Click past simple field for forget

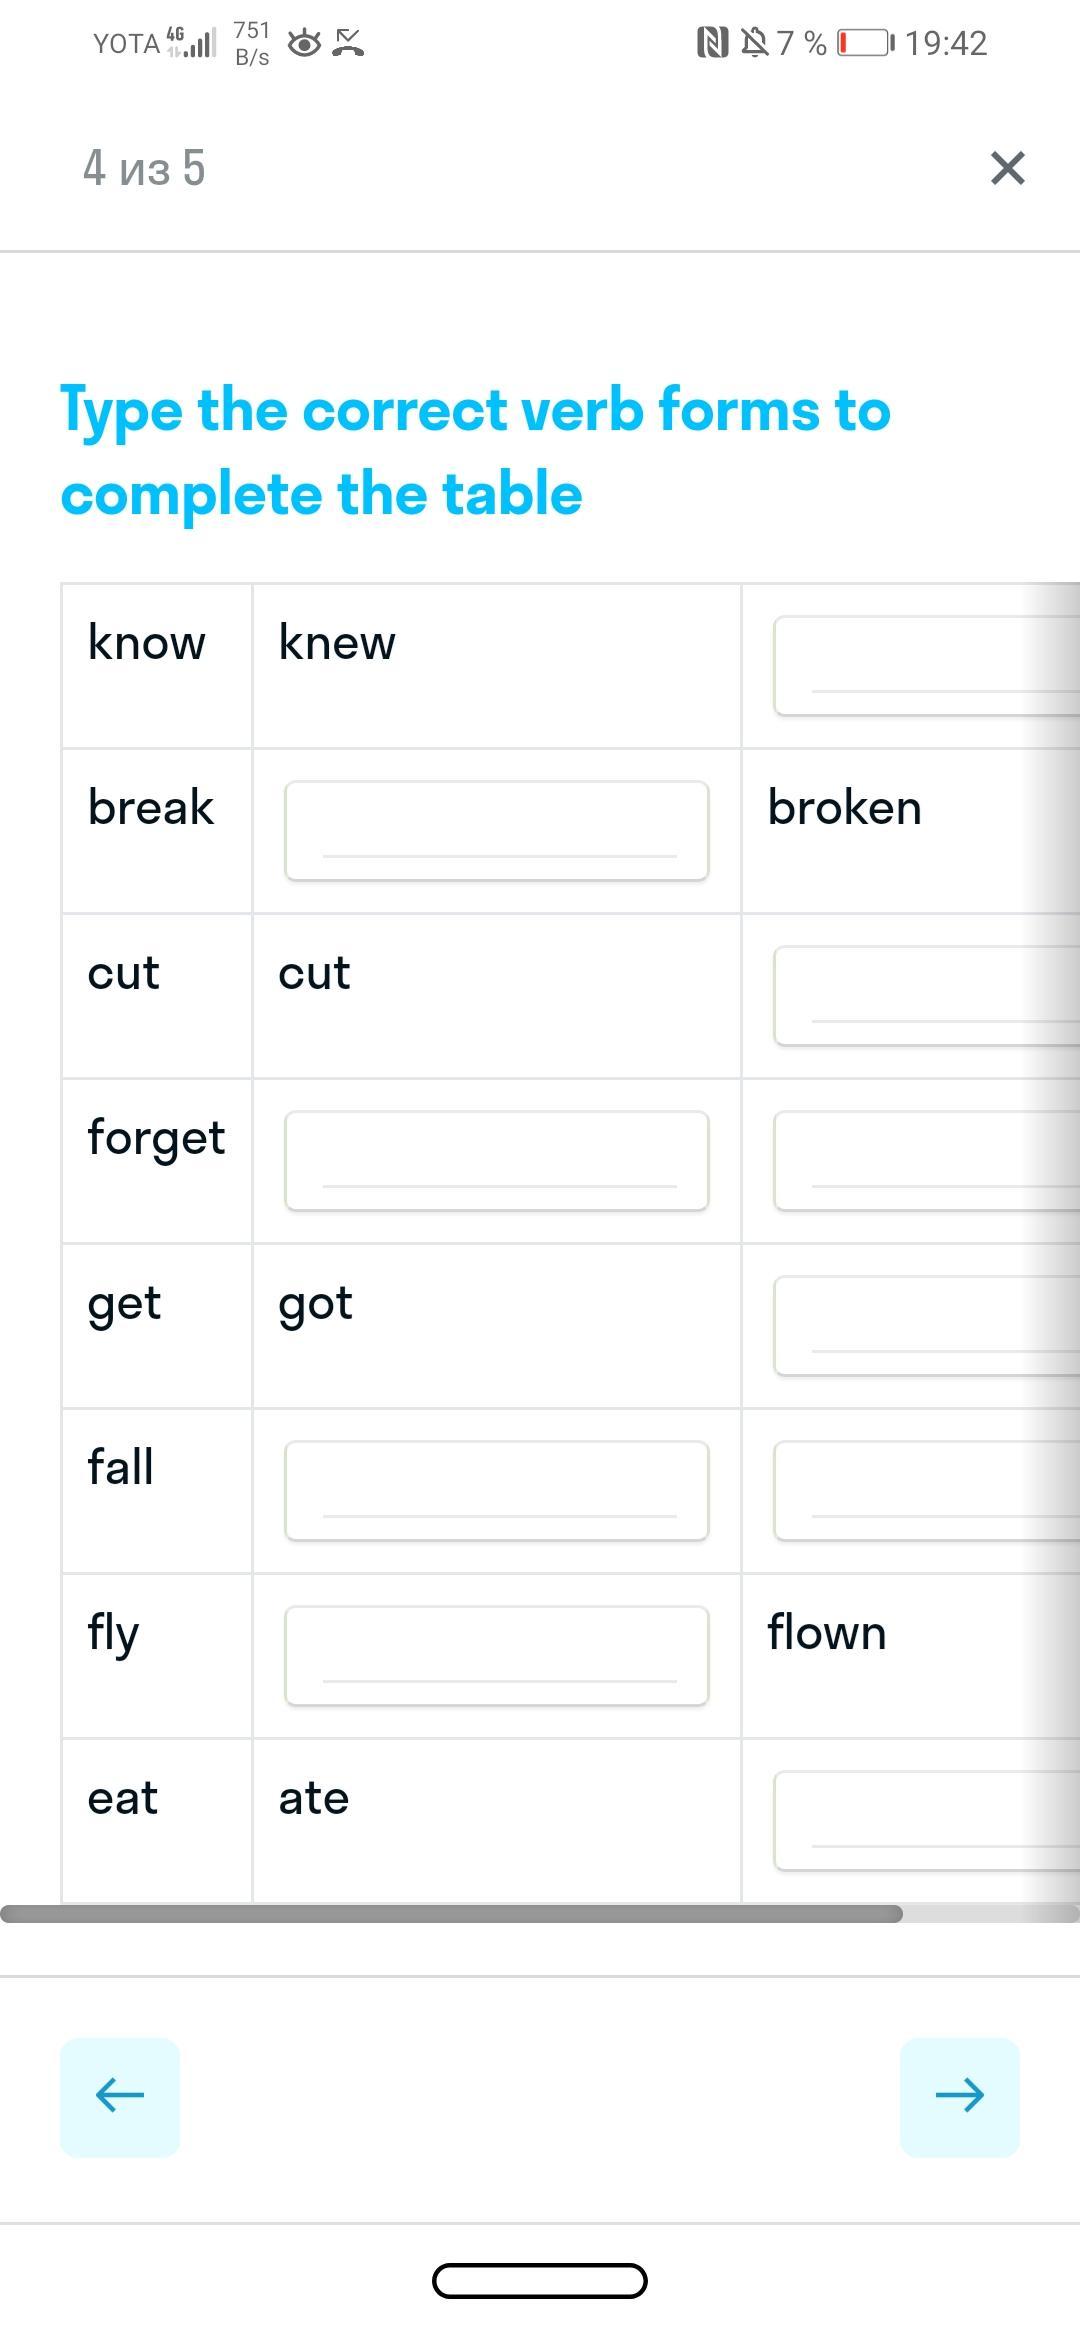pos(496,1161)
